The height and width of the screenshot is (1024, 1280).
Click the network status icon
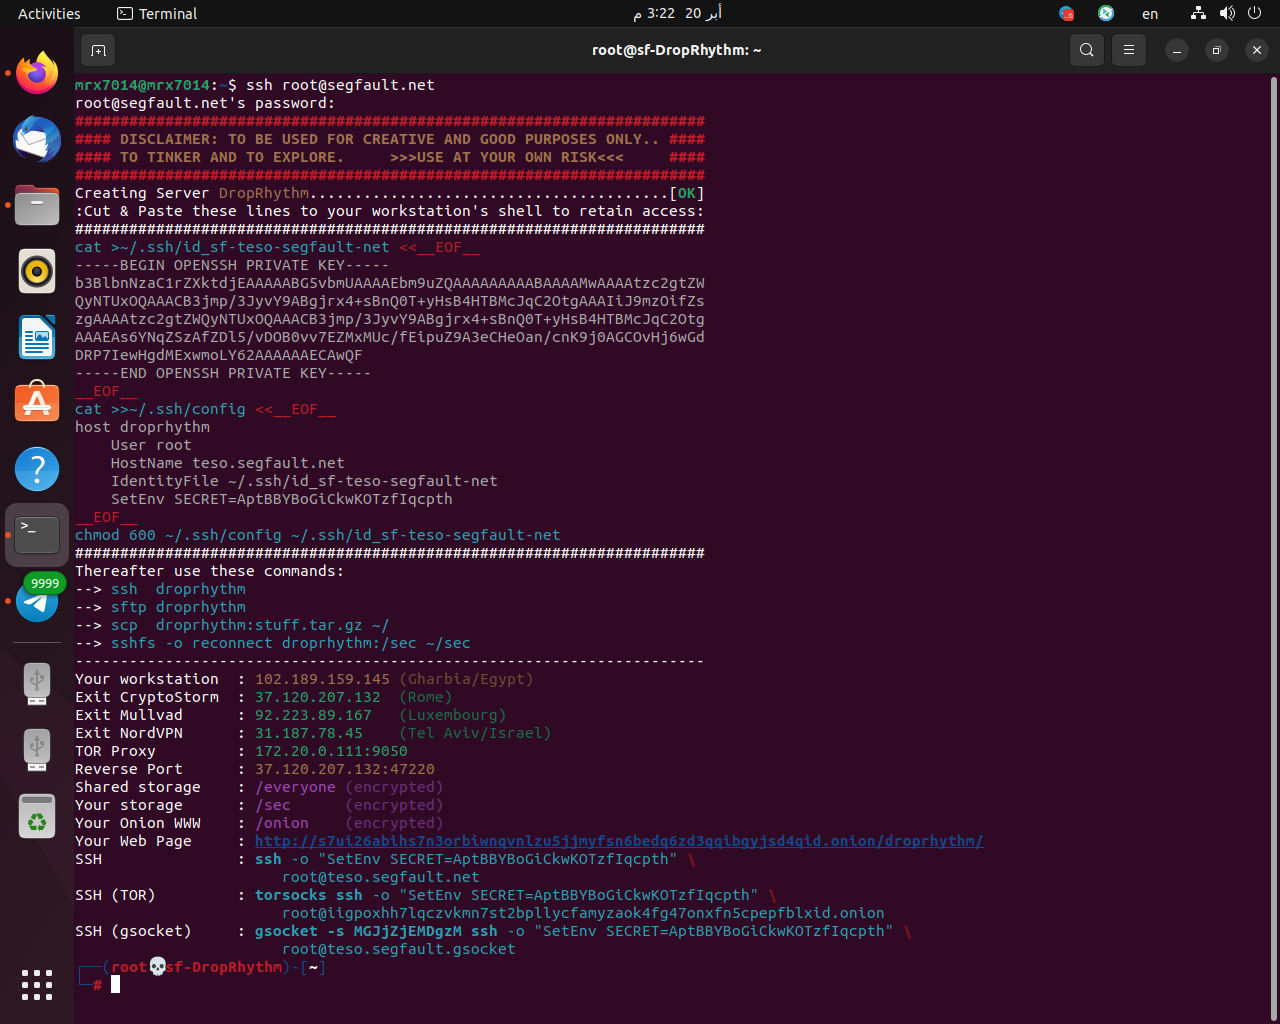tap(1198, 13)
